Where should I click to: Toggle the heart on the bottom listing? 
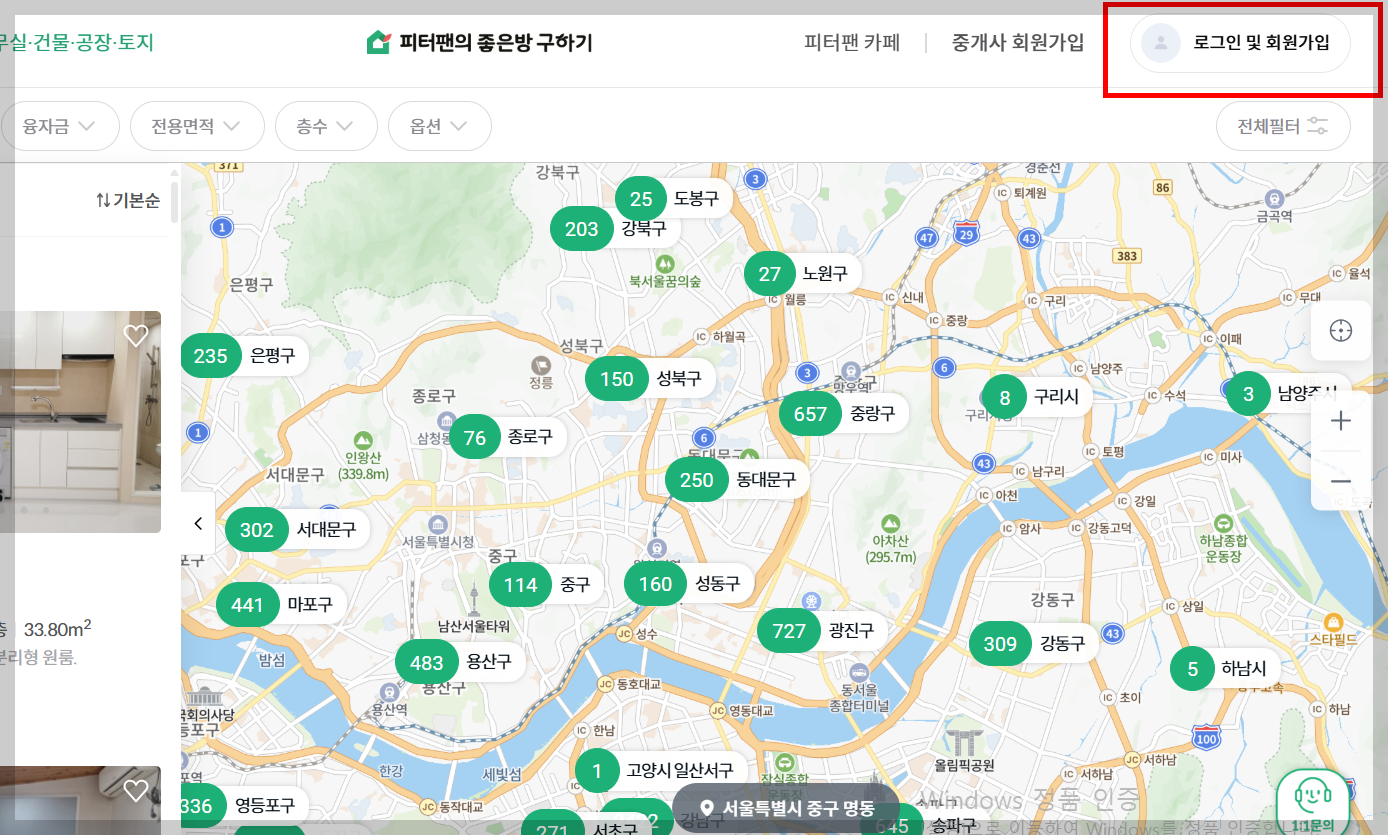tap(136, 790)
